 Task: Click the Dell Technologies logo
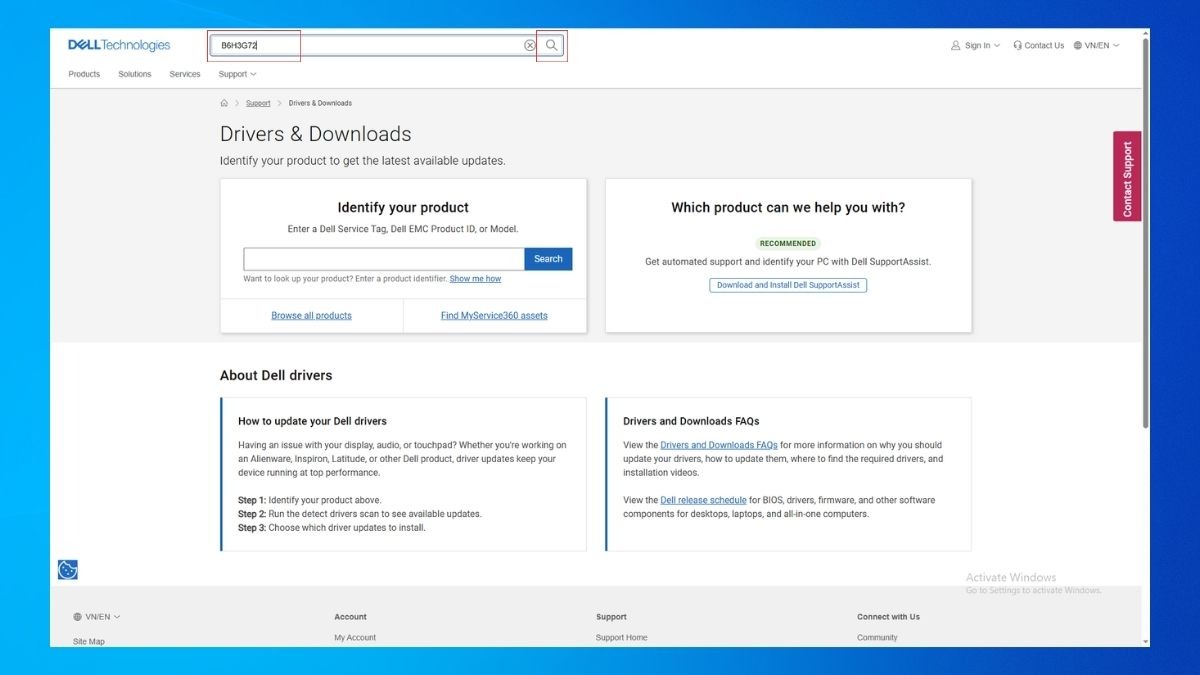(x=119, y=45)
